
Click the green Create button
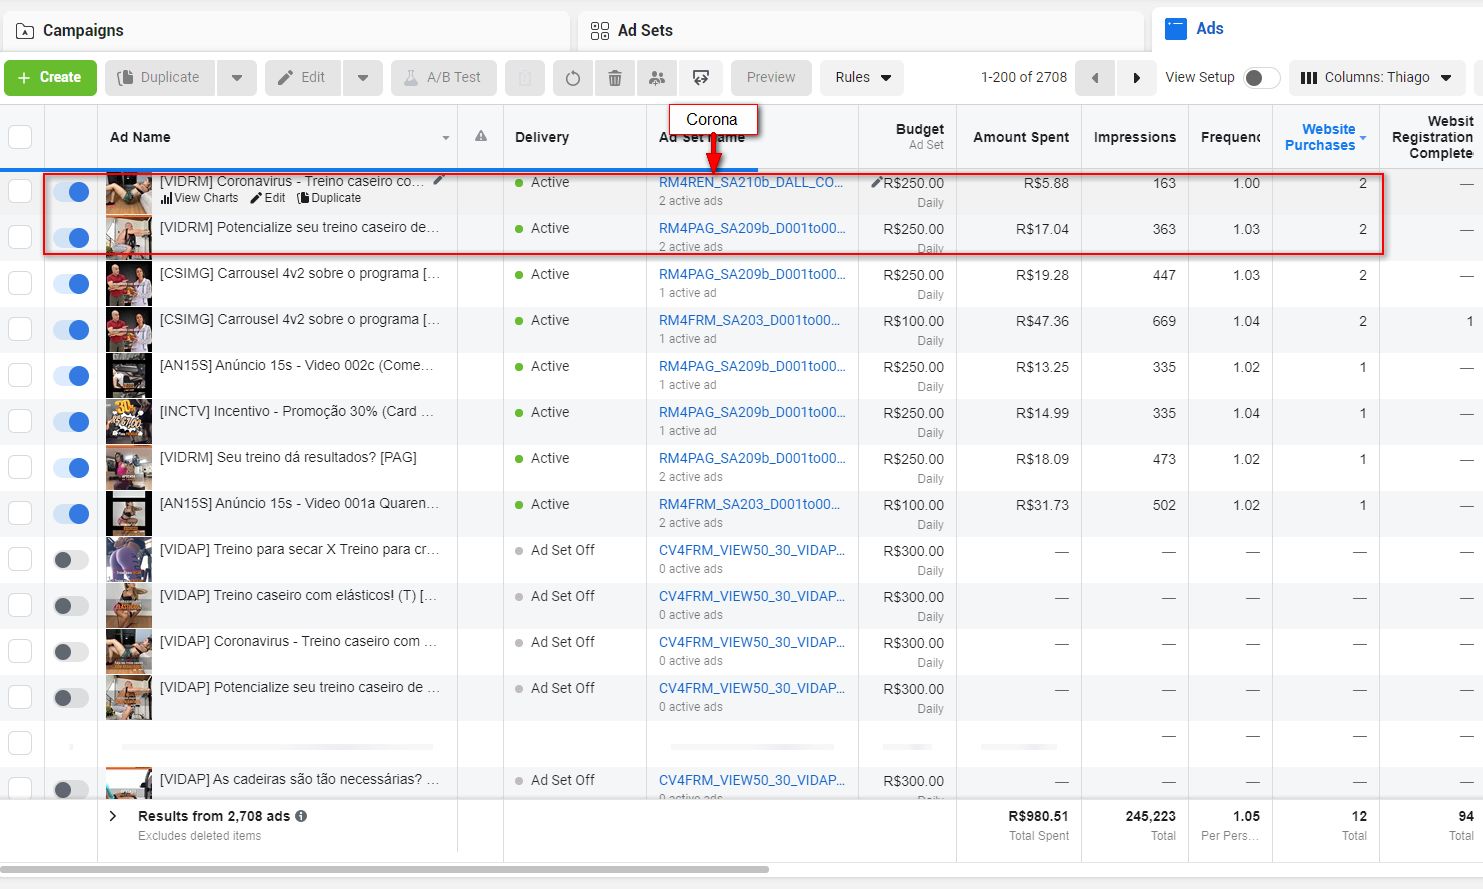click(50, 78)
